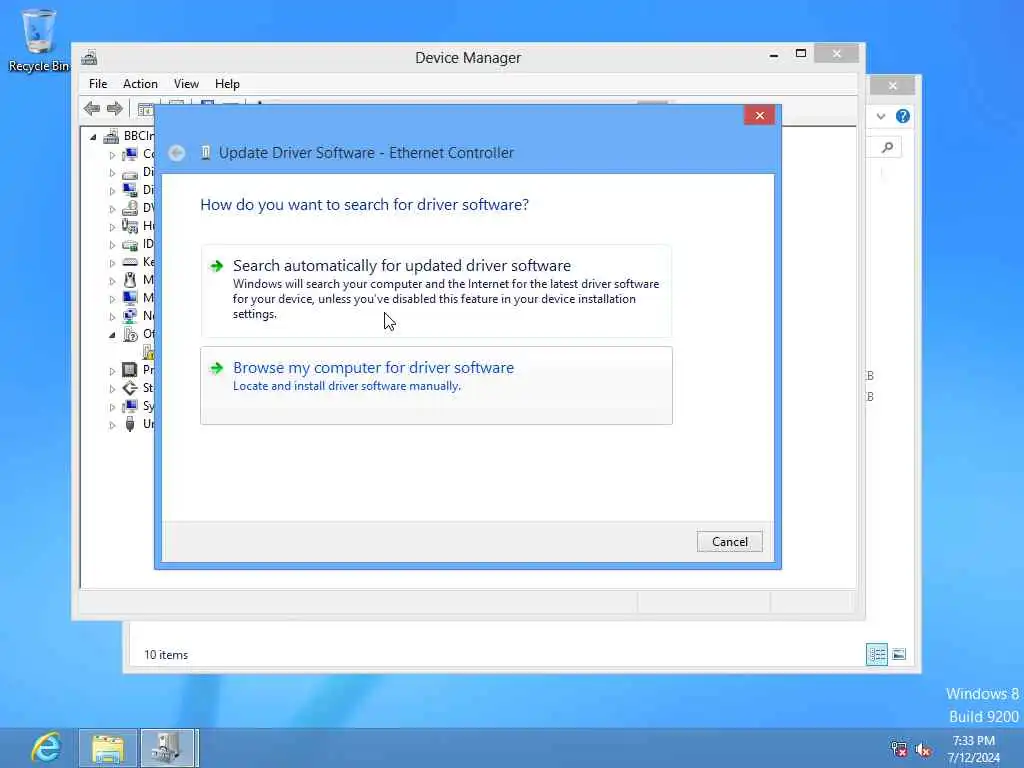
Task: Collapse the Other devices tree node
Action: coord(112,335)
